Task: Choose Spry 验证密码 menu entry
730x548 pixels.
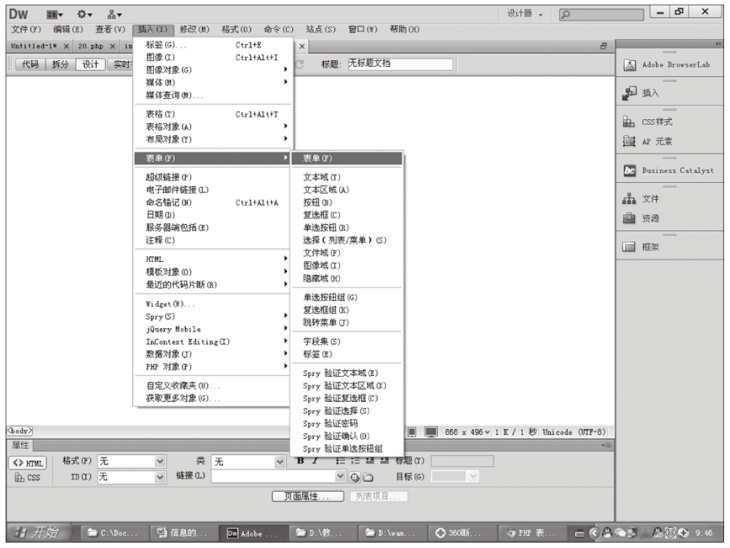Action: pos(346,424)
